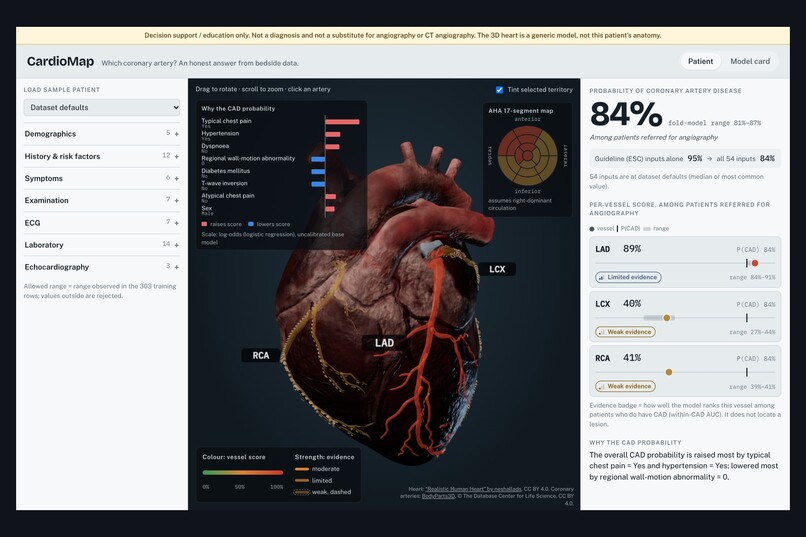806x537 pixels.
Task: Click the 84% CAD probability value
Action: click(626, 114)
